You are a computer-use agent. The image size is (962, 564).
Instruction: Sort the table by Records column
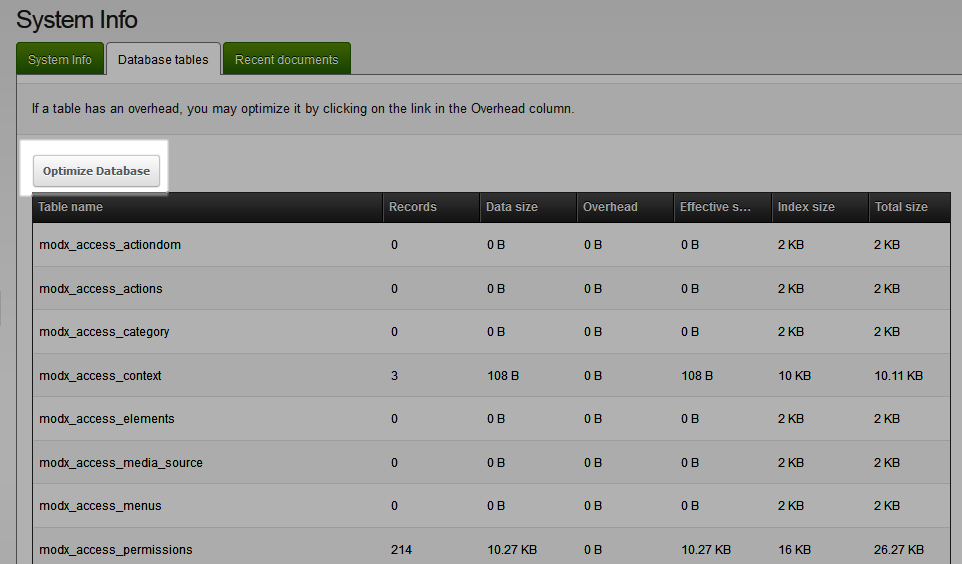412,207
